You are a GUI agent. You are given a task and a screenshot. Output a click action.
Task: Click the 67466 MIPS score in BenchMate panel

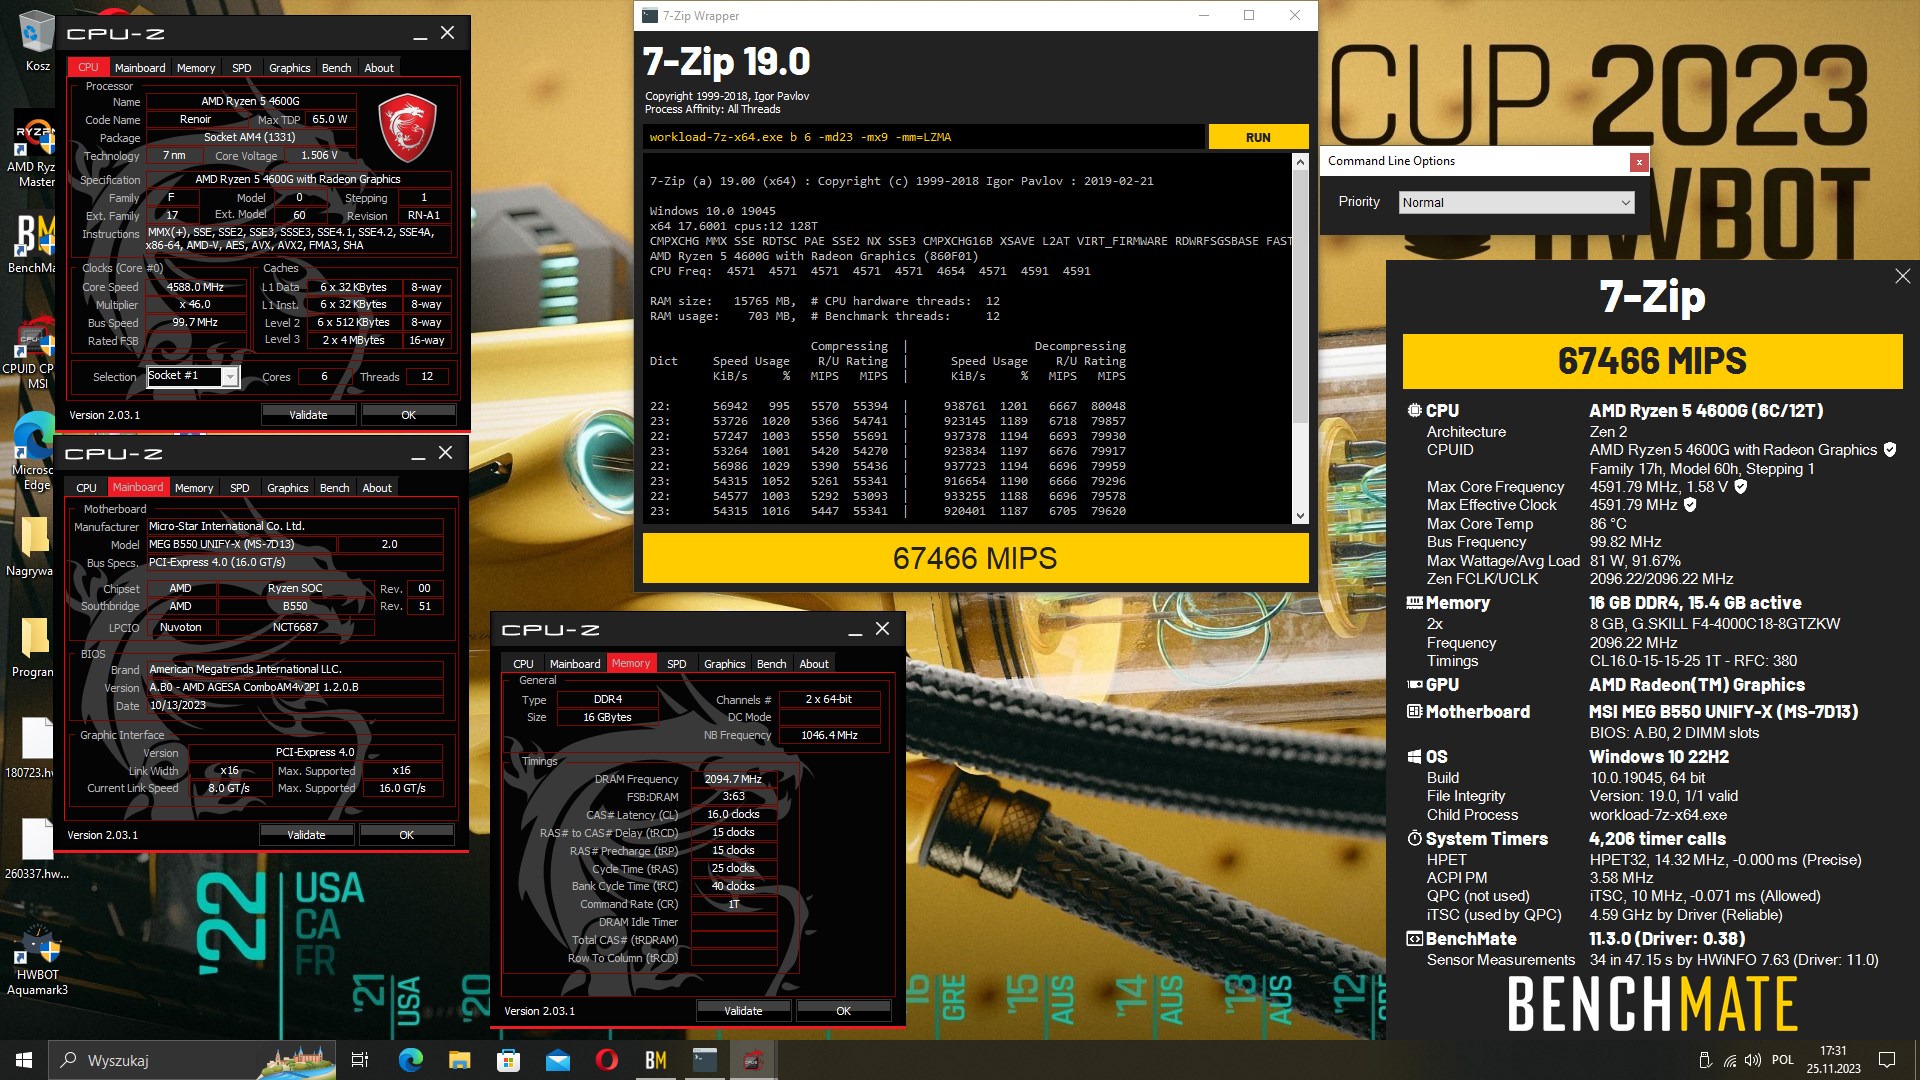pos(1652,361)
